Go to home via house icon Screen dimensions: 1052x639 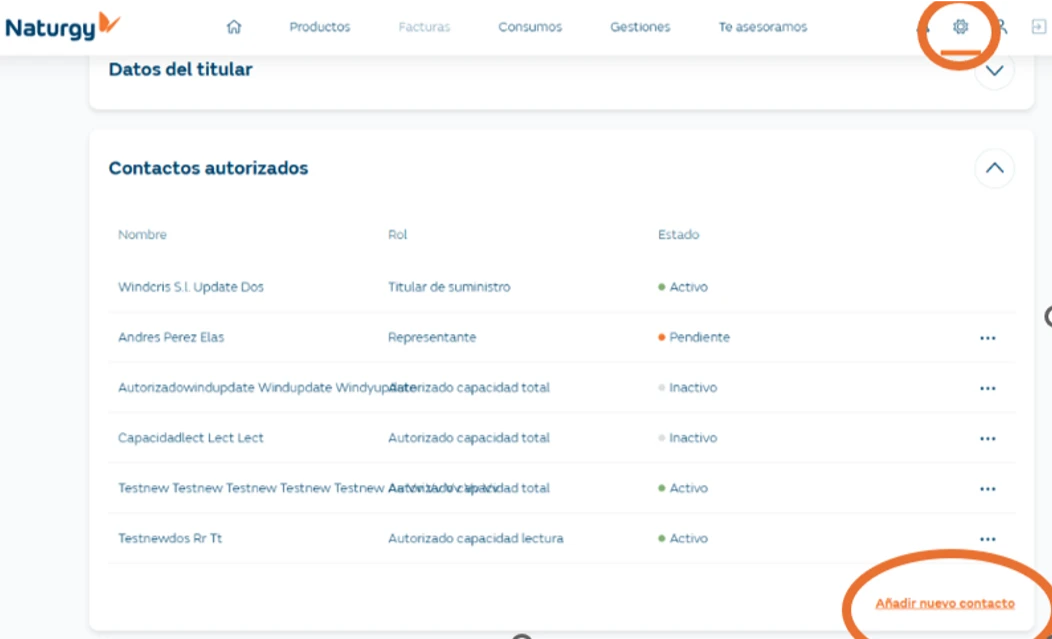(234, 27)
